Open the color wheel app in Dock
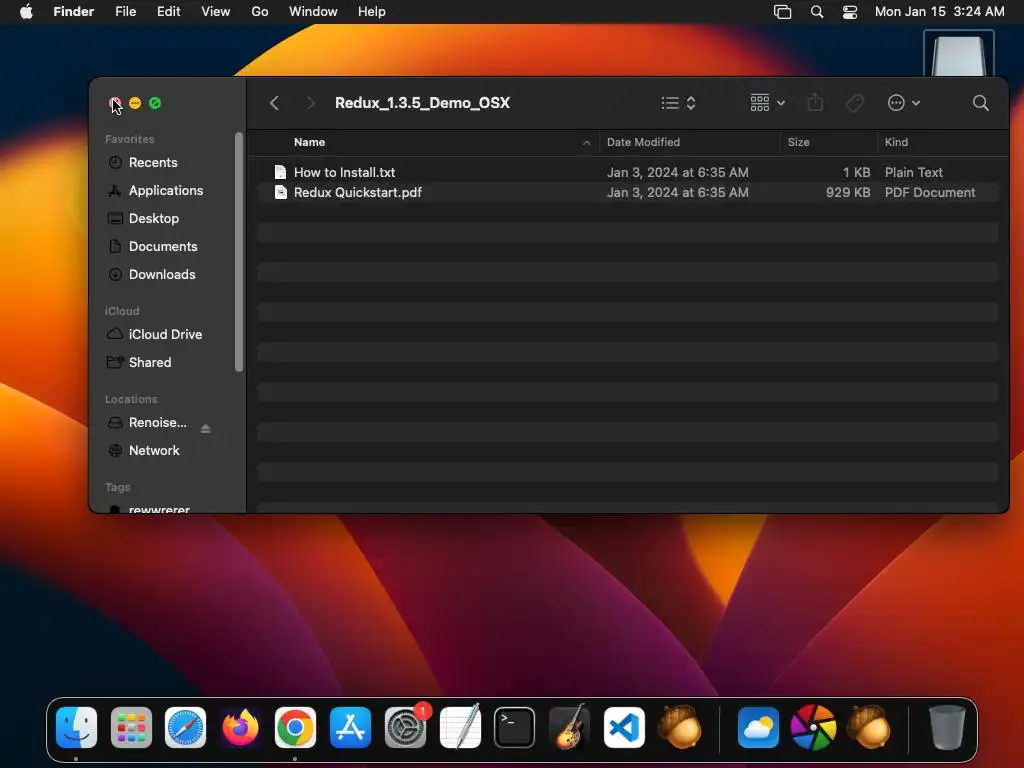 pos(813,728)
